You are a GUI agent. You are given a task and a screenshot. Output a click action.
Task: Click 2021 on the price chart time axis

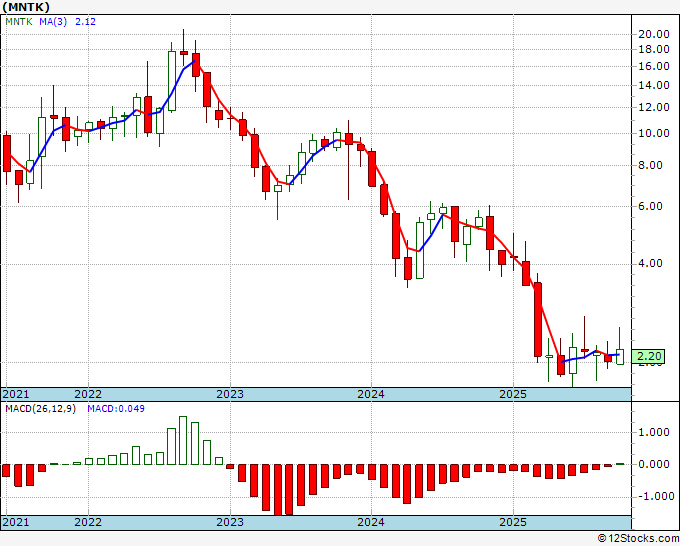pyautogui.click(x=16, y=394)
